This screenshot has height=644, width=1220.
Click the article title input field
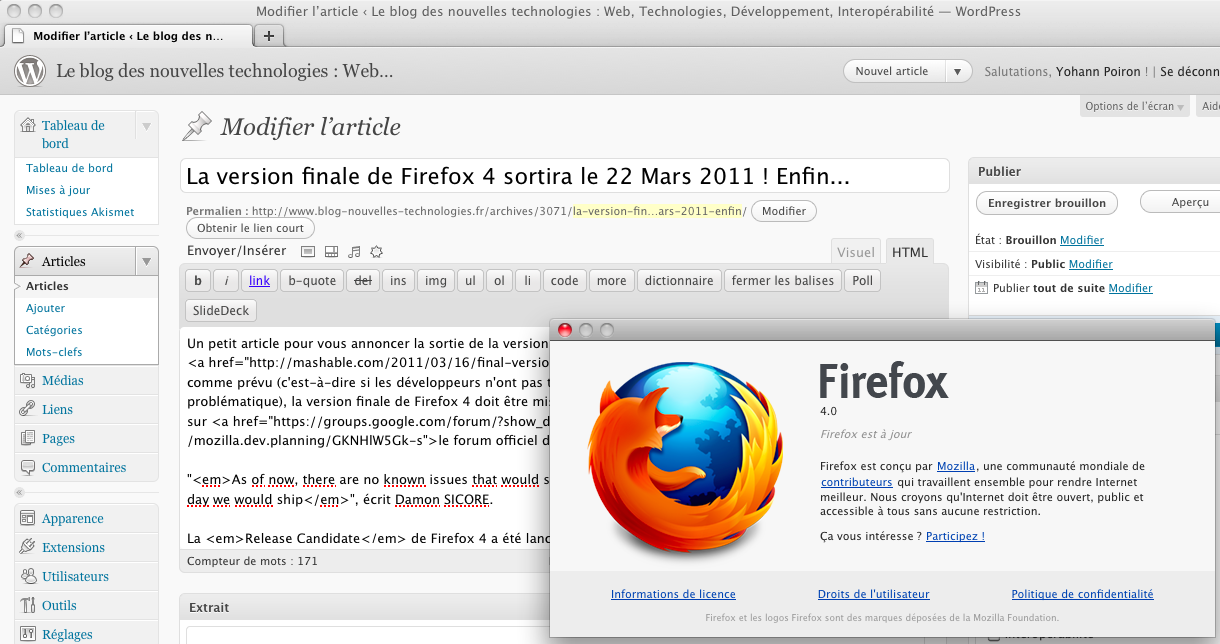click(x=565, y=176)
